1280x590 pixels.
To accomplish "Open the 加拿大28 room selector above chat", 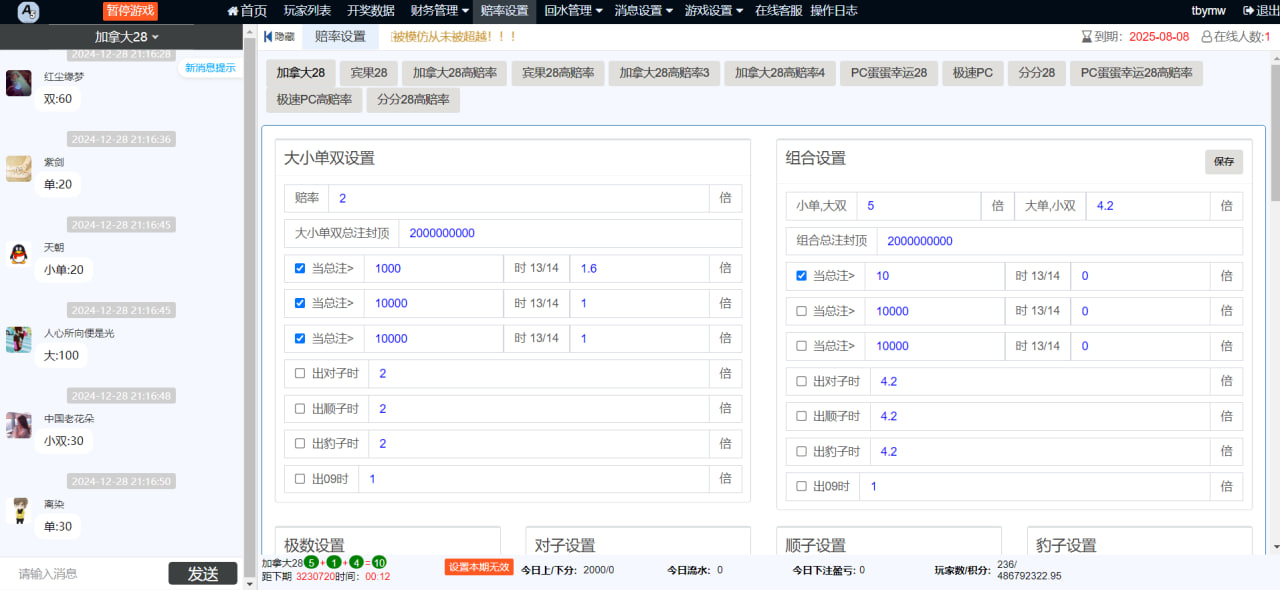I will (x=127, y=37).
